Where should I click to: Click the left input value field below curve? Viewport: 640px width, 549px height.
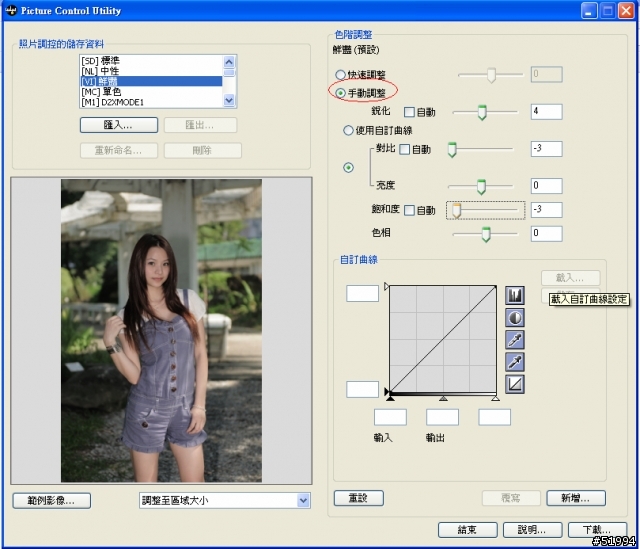pyautogui.click(x=390, y=417)
